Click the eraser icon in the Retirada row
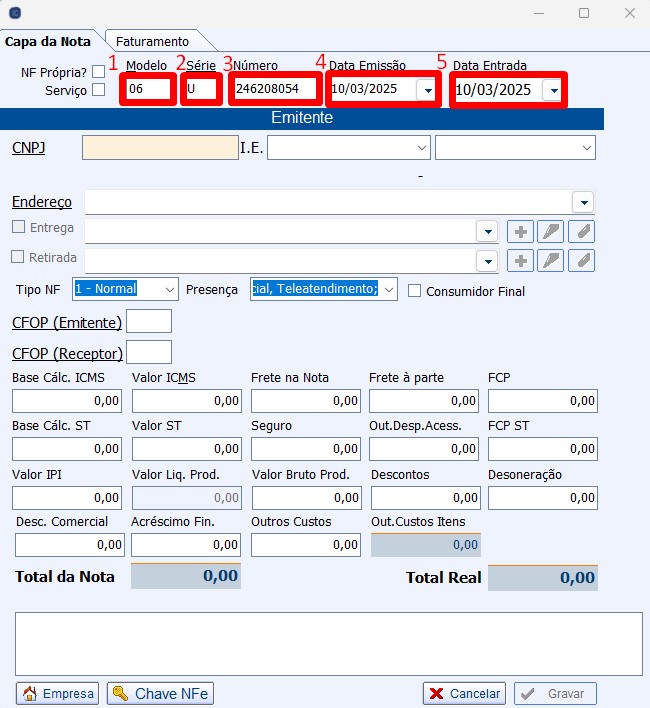This screenshot has width=650, height=708. [581, 260]
